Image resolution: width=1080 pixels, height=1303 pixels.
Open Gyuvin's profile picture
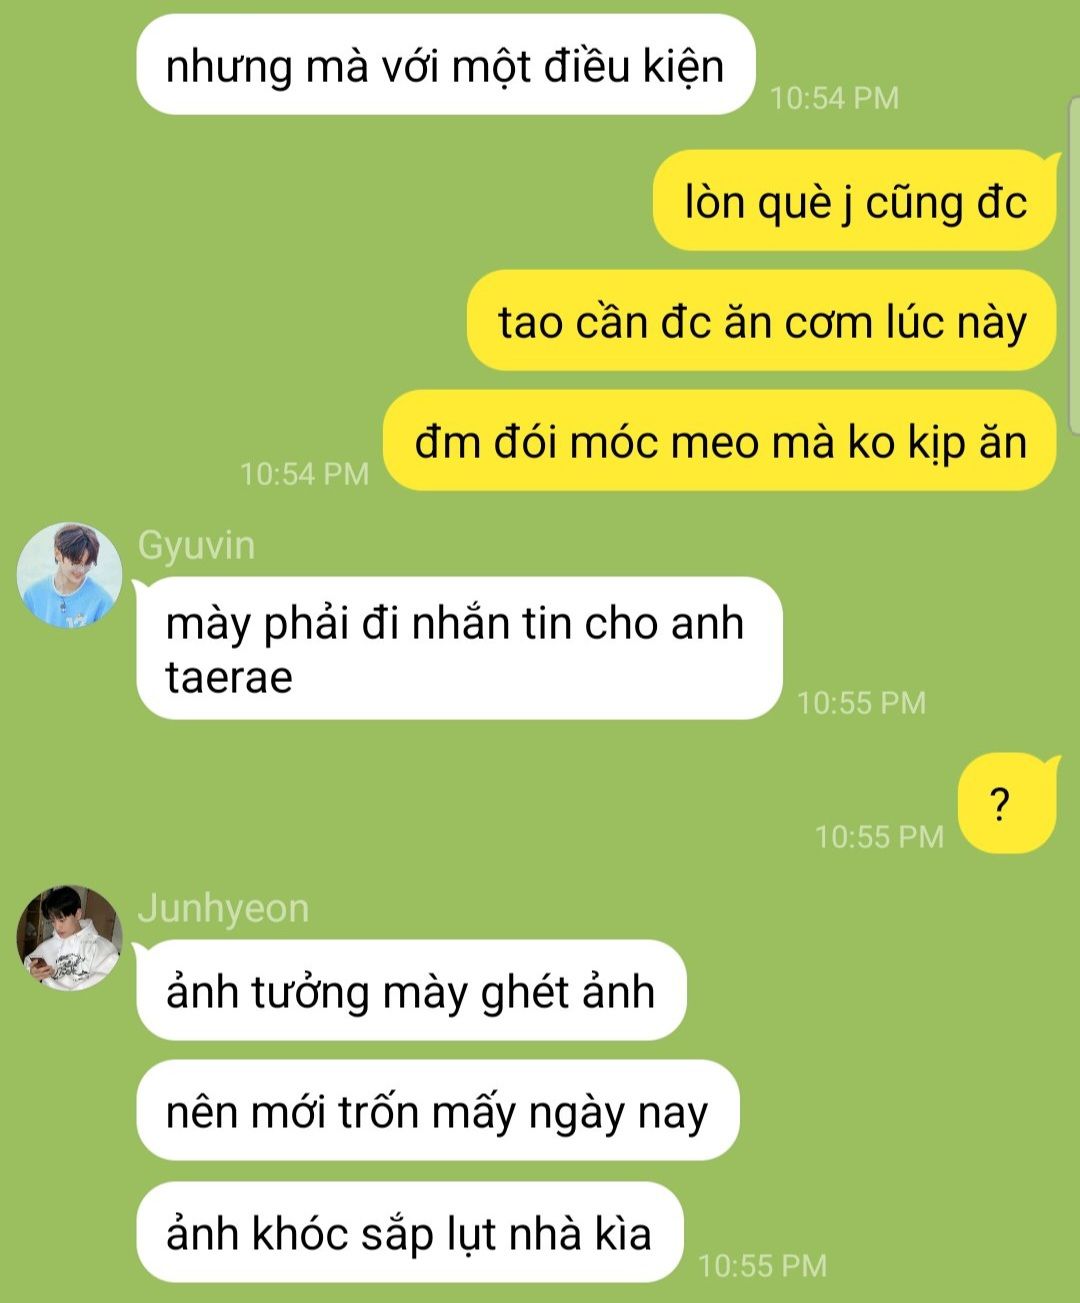70,575
